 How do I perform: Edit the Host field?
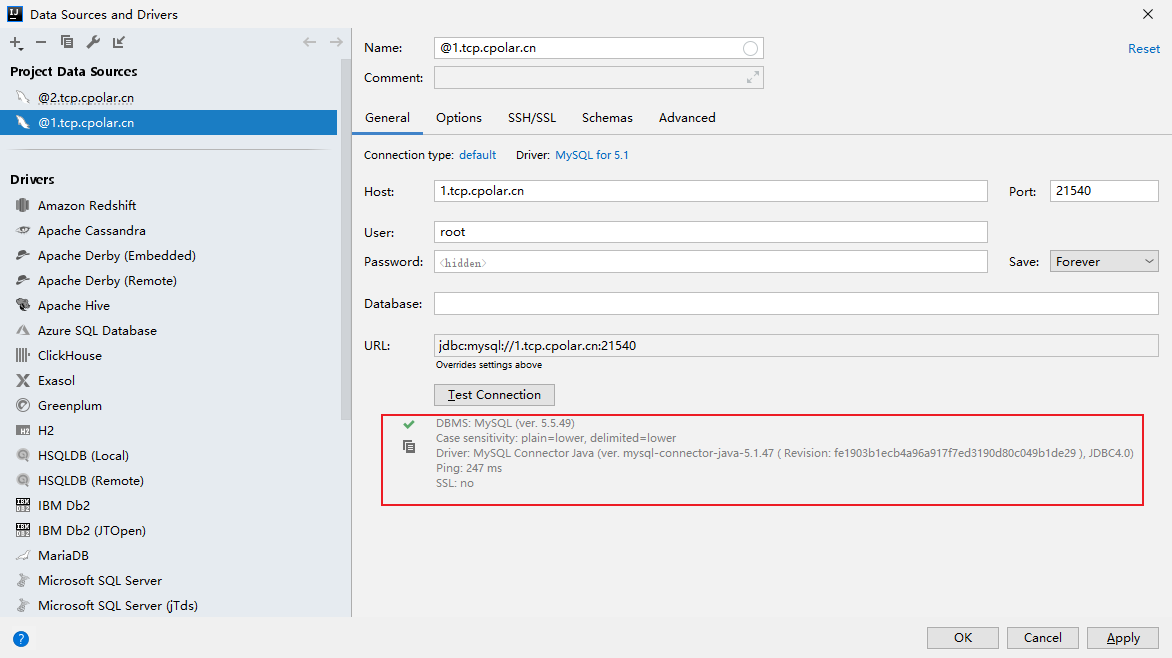[711, 191]
